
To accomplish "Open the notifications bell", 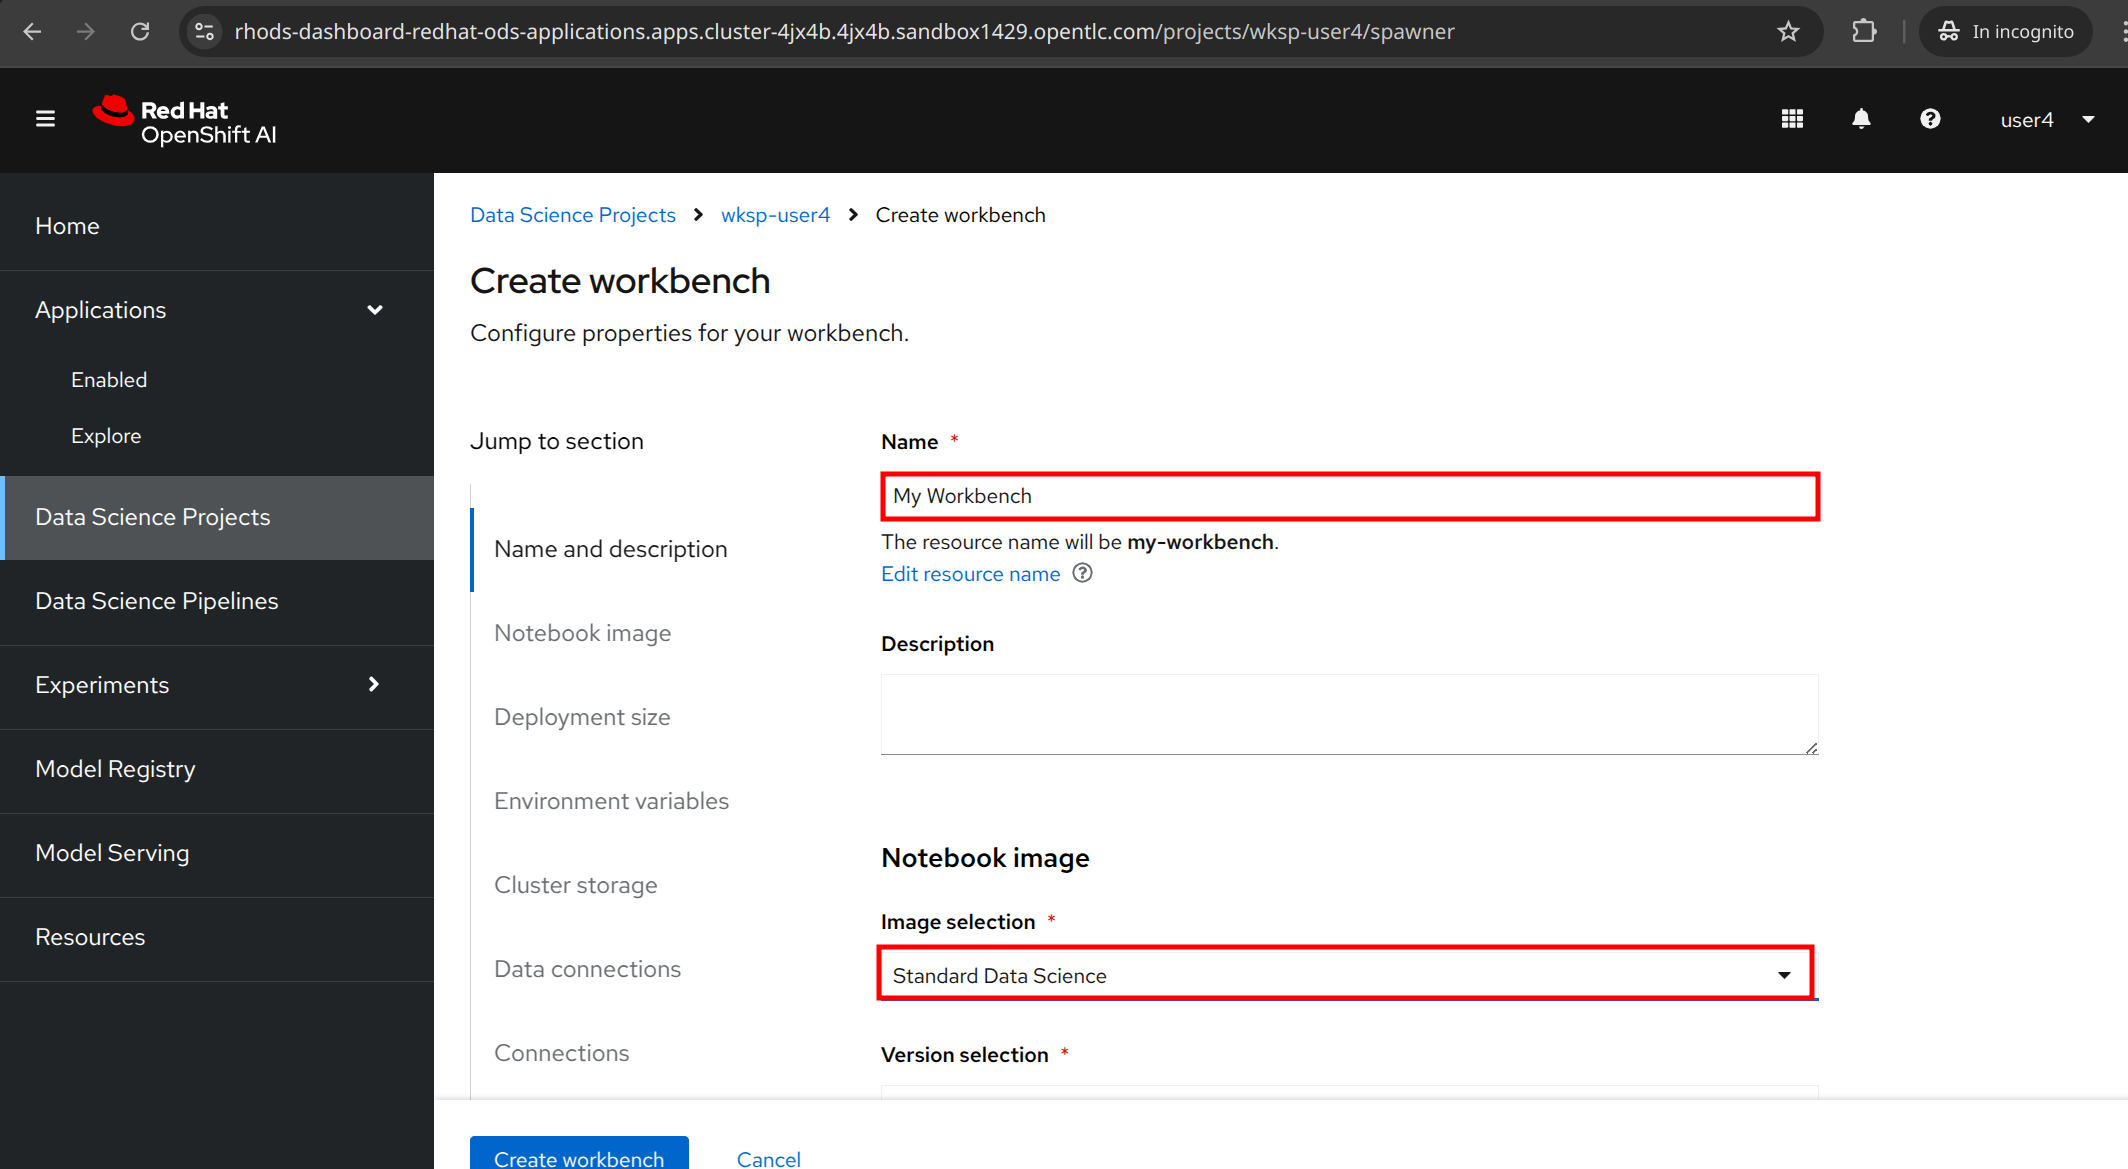I will [1861, 119].
